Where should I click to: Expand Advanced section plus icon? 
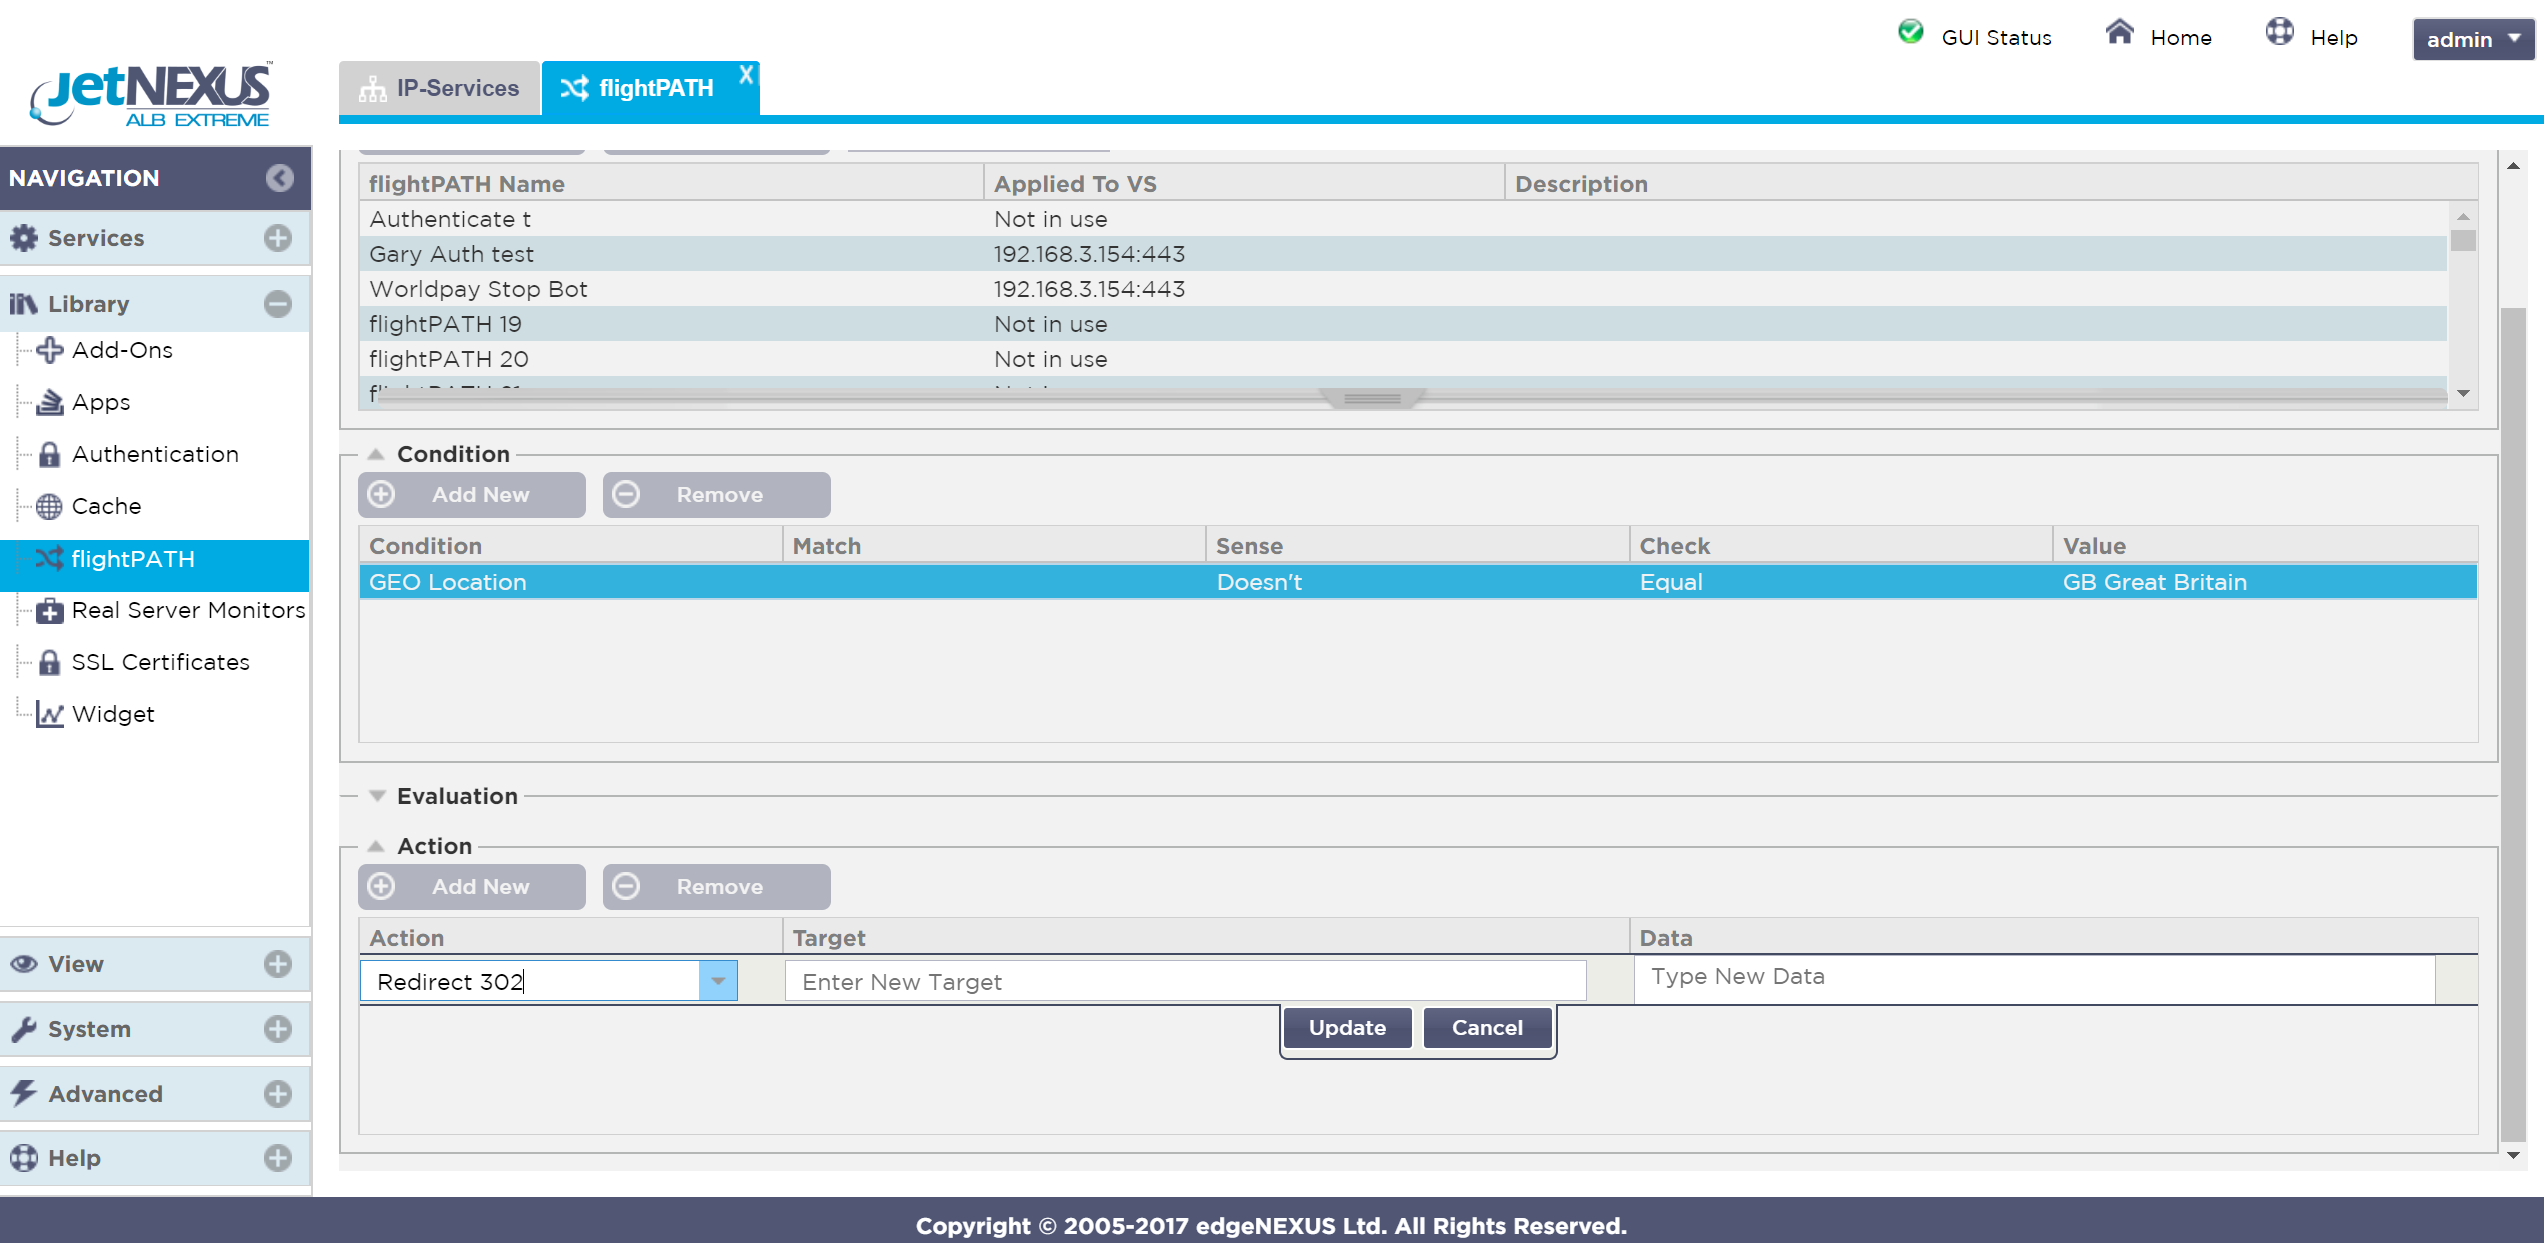(278, 1094)
